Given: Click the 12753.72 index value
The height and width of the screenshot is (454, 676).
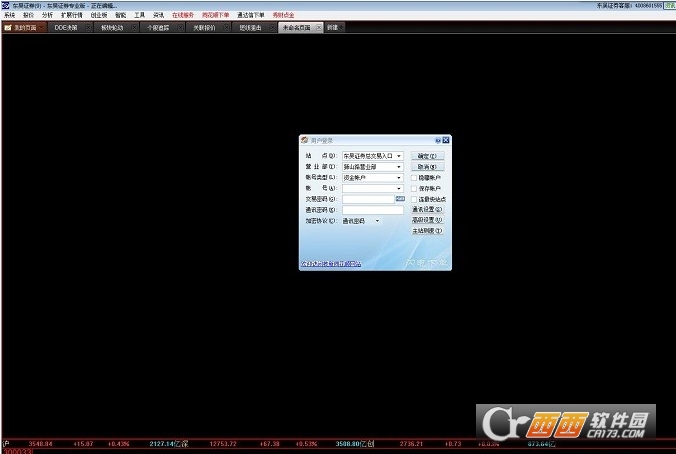Looking at the screenshot, I should click(x=223, y=444).
